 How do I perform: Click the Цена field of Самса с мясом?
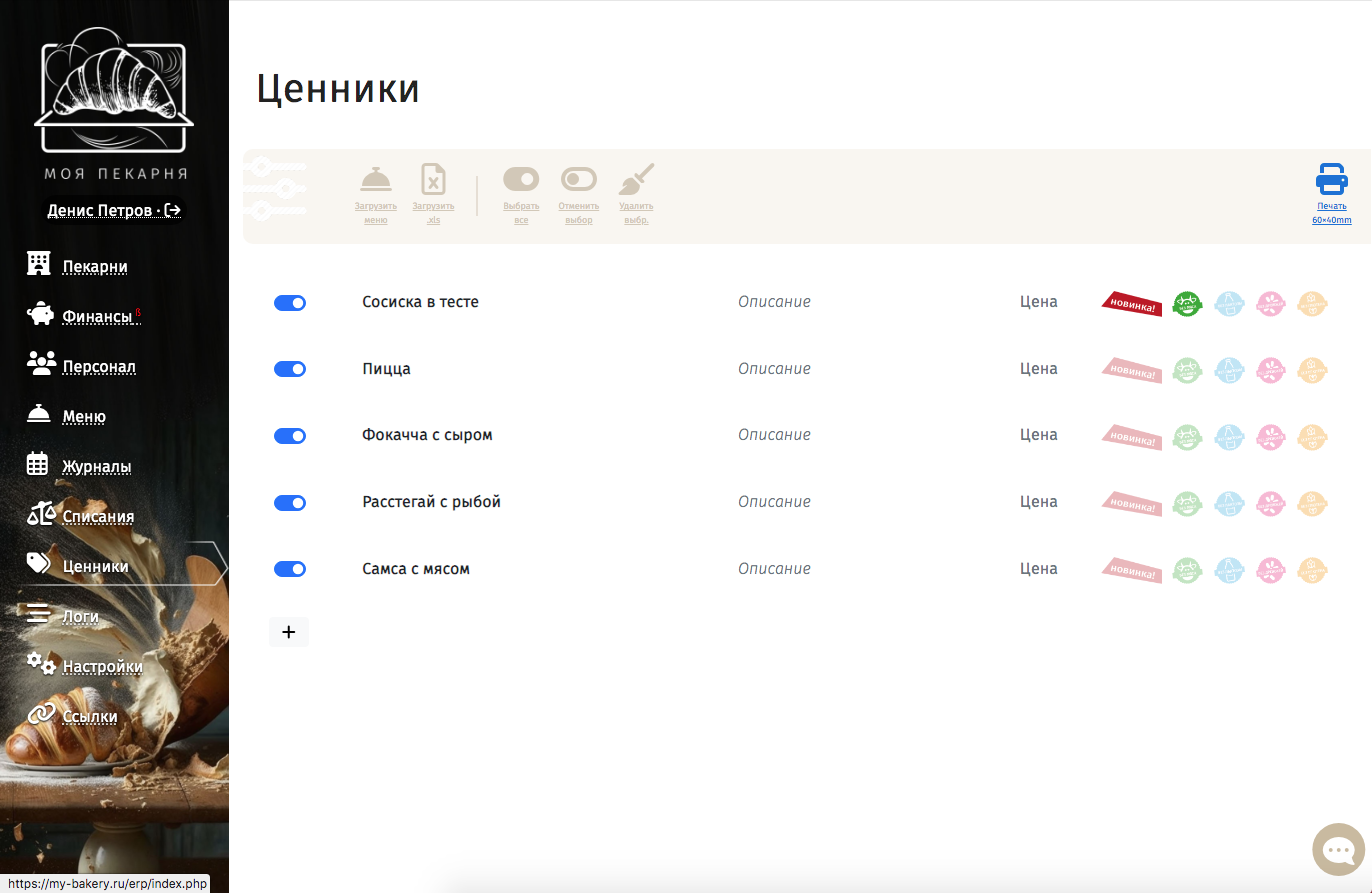click(1038, 569)
